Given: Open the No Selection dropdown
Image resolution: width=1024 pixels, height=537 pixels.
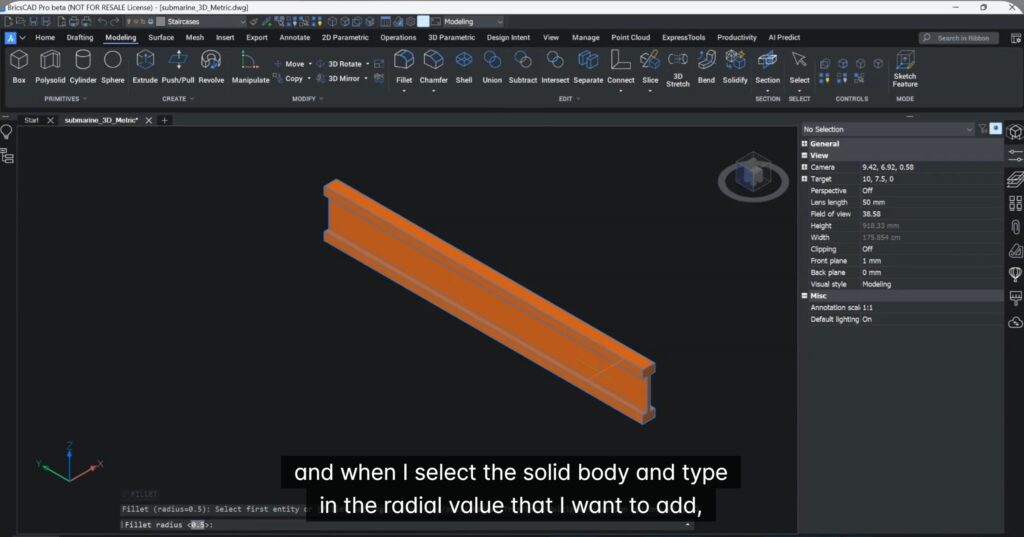Looking at the screenshot, I should coord(888,129).
